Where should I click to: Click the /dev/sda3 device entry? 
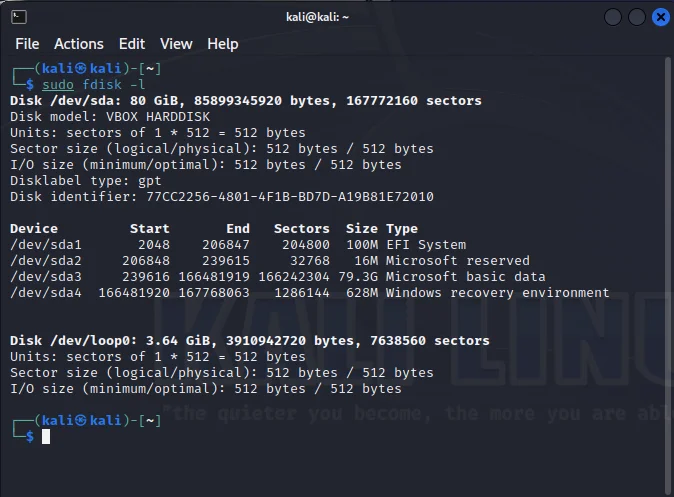click(46, 276)
